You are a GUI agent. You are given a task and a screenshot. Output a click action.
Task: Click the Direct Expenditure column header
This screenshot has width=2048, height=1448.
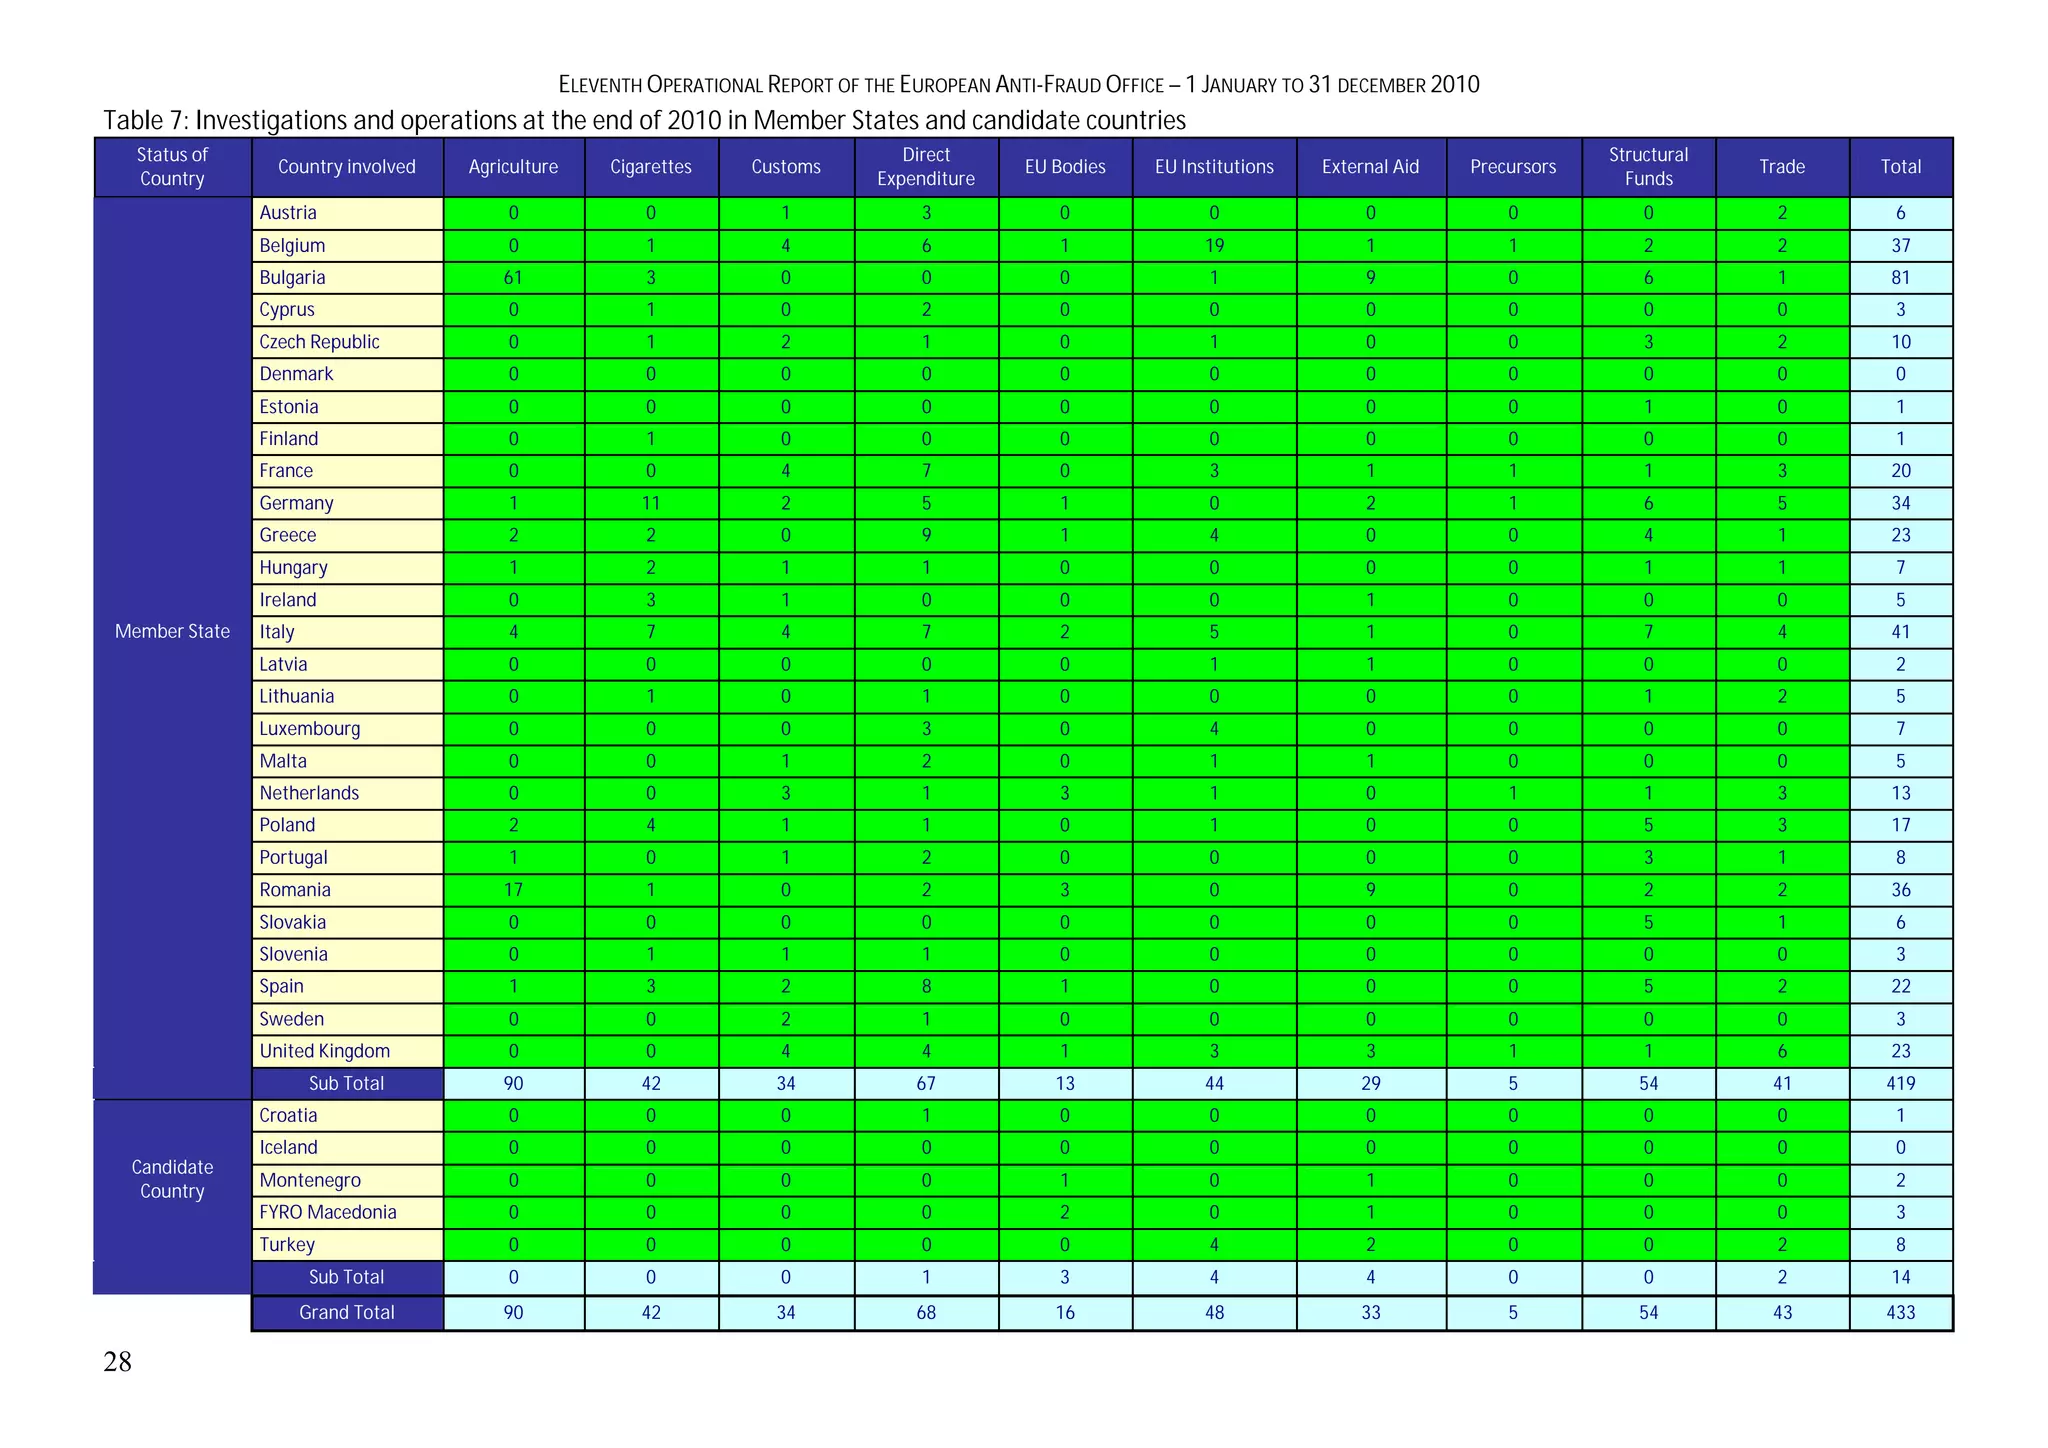pos(925,167)
